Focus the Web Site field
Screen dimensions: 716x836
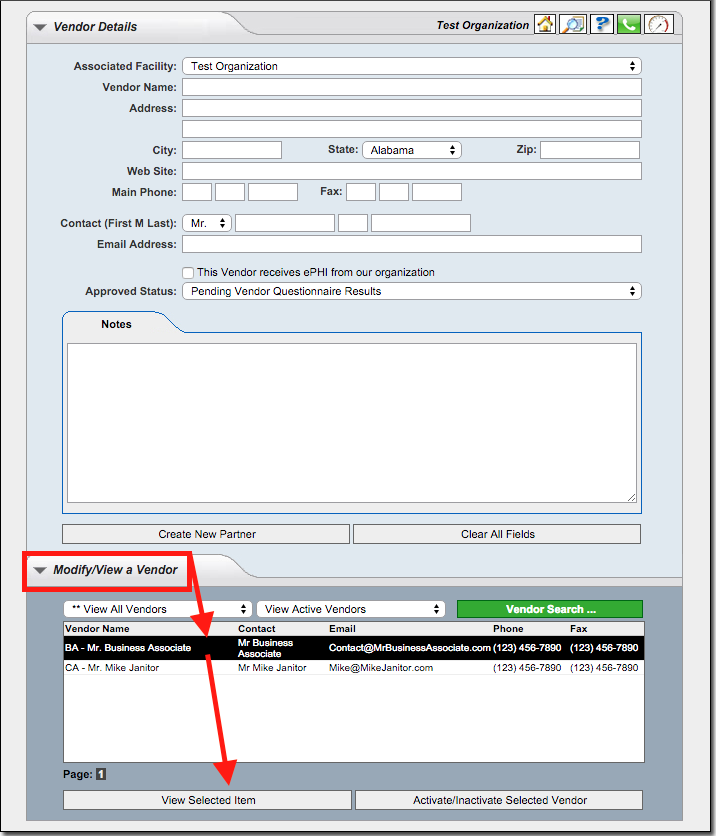[412, 171]
